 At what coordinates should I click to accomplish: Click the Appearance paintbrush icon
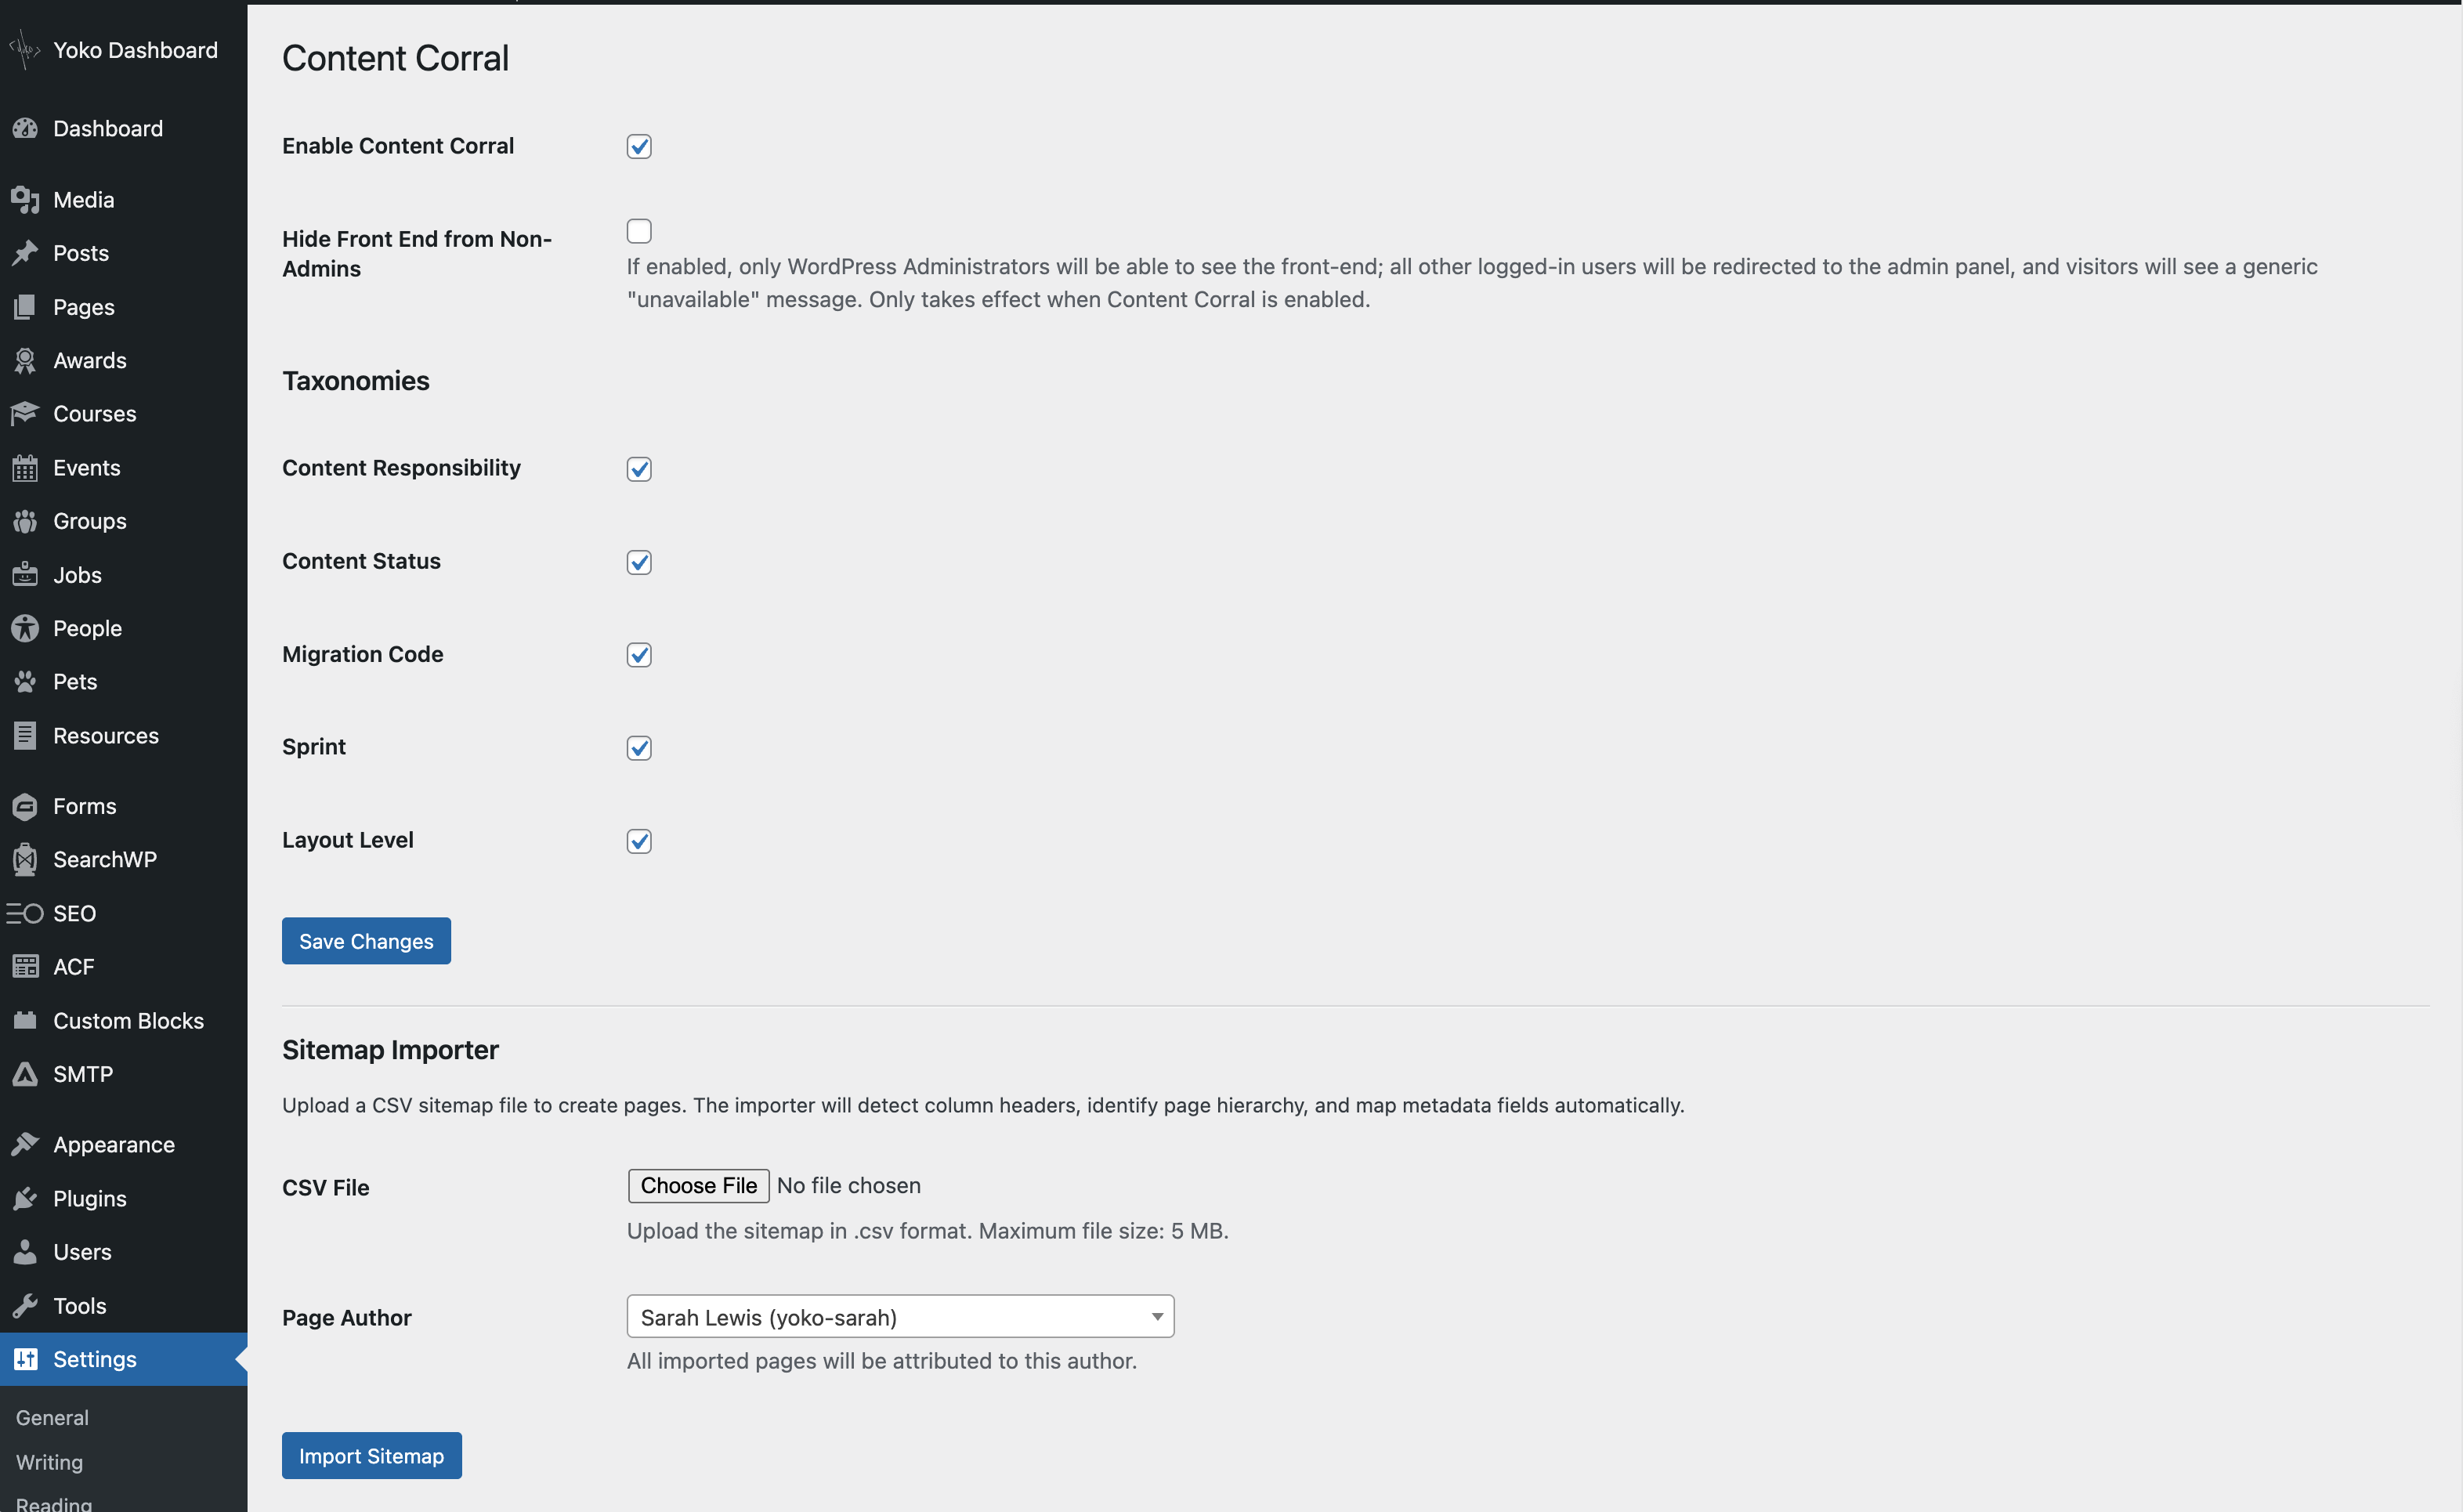click(x=25, y=1143)
